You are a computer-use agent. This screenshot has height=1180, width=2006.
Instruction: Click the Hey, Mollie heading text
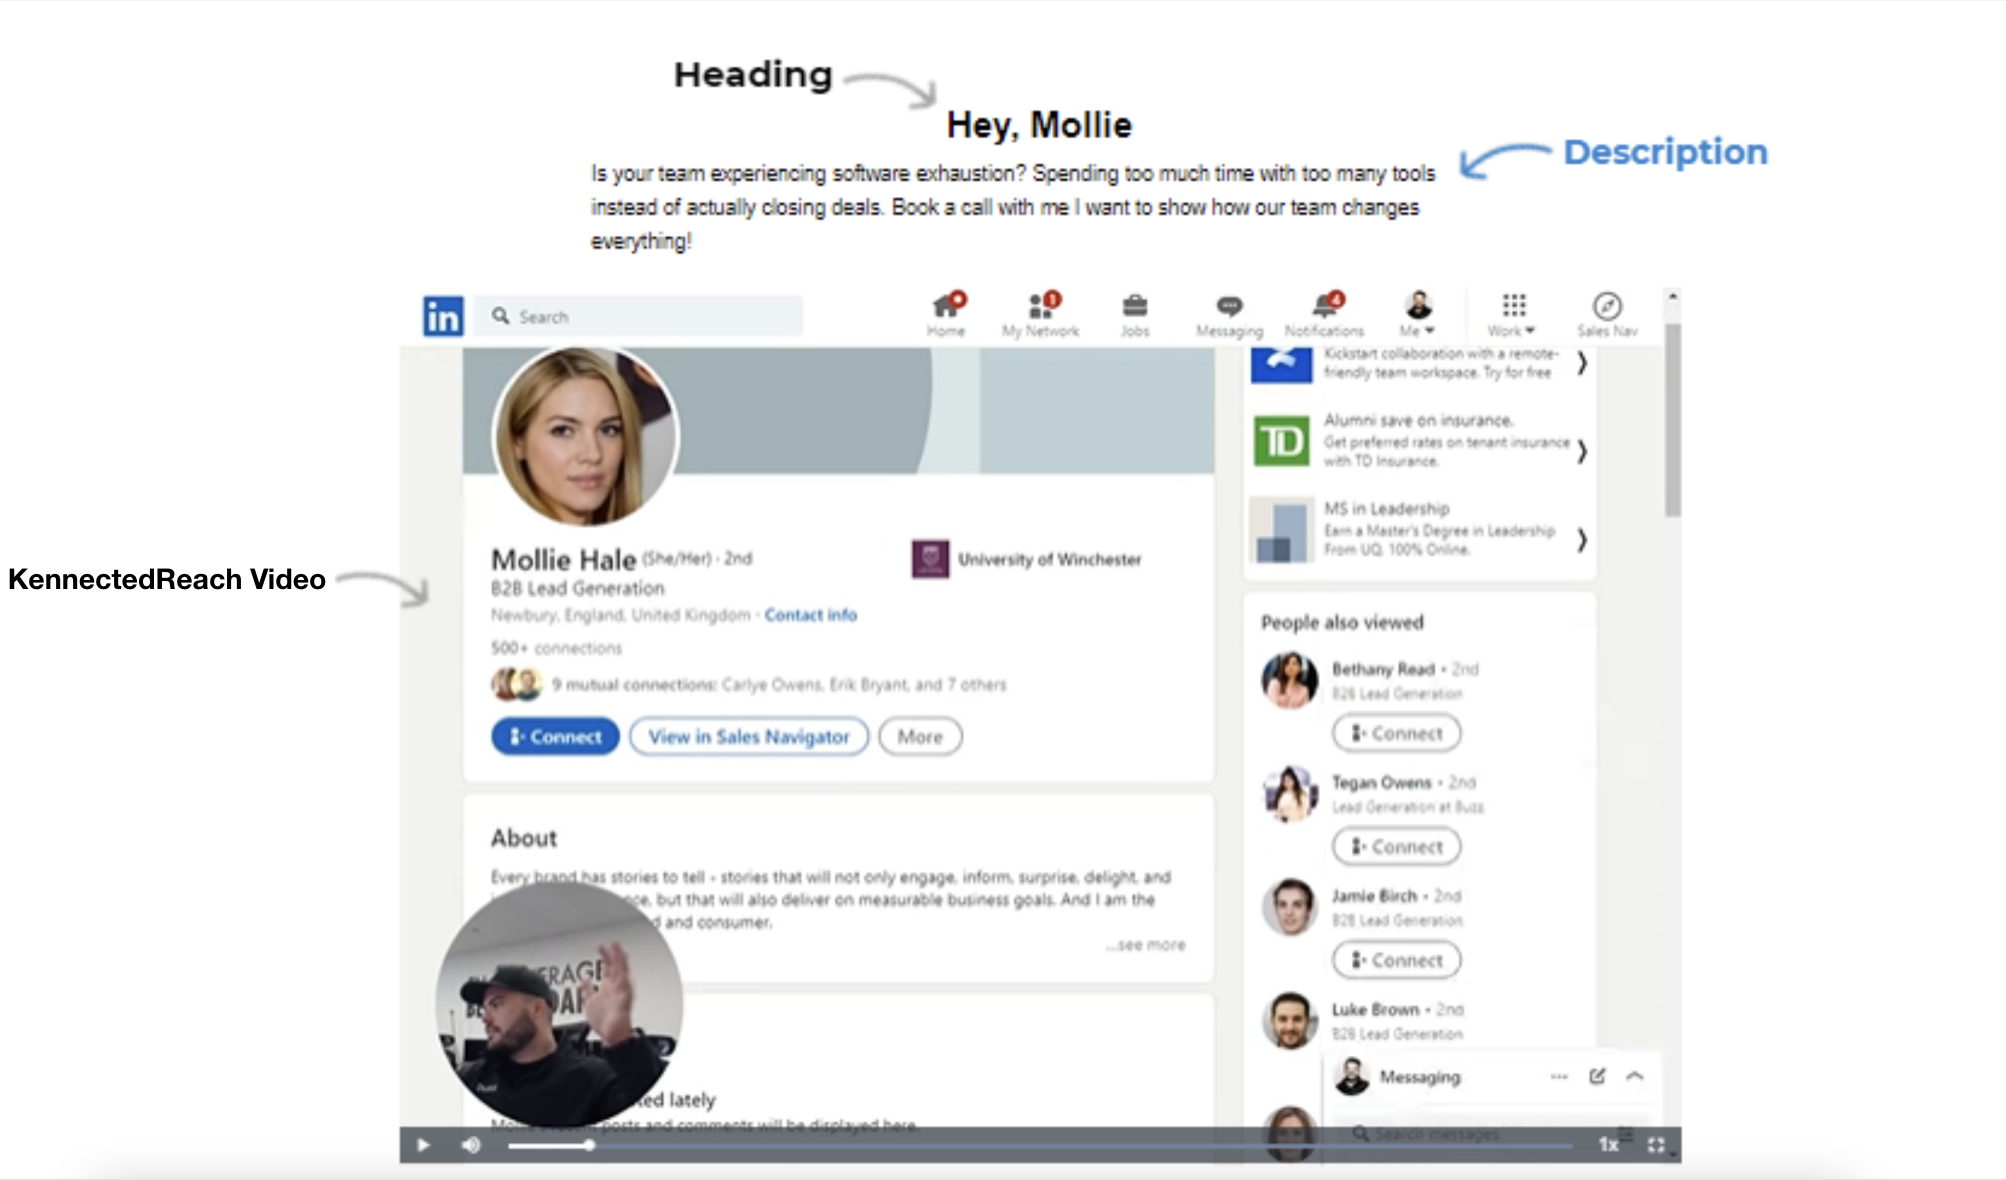pyautogui.click(x=1039, y=125)
